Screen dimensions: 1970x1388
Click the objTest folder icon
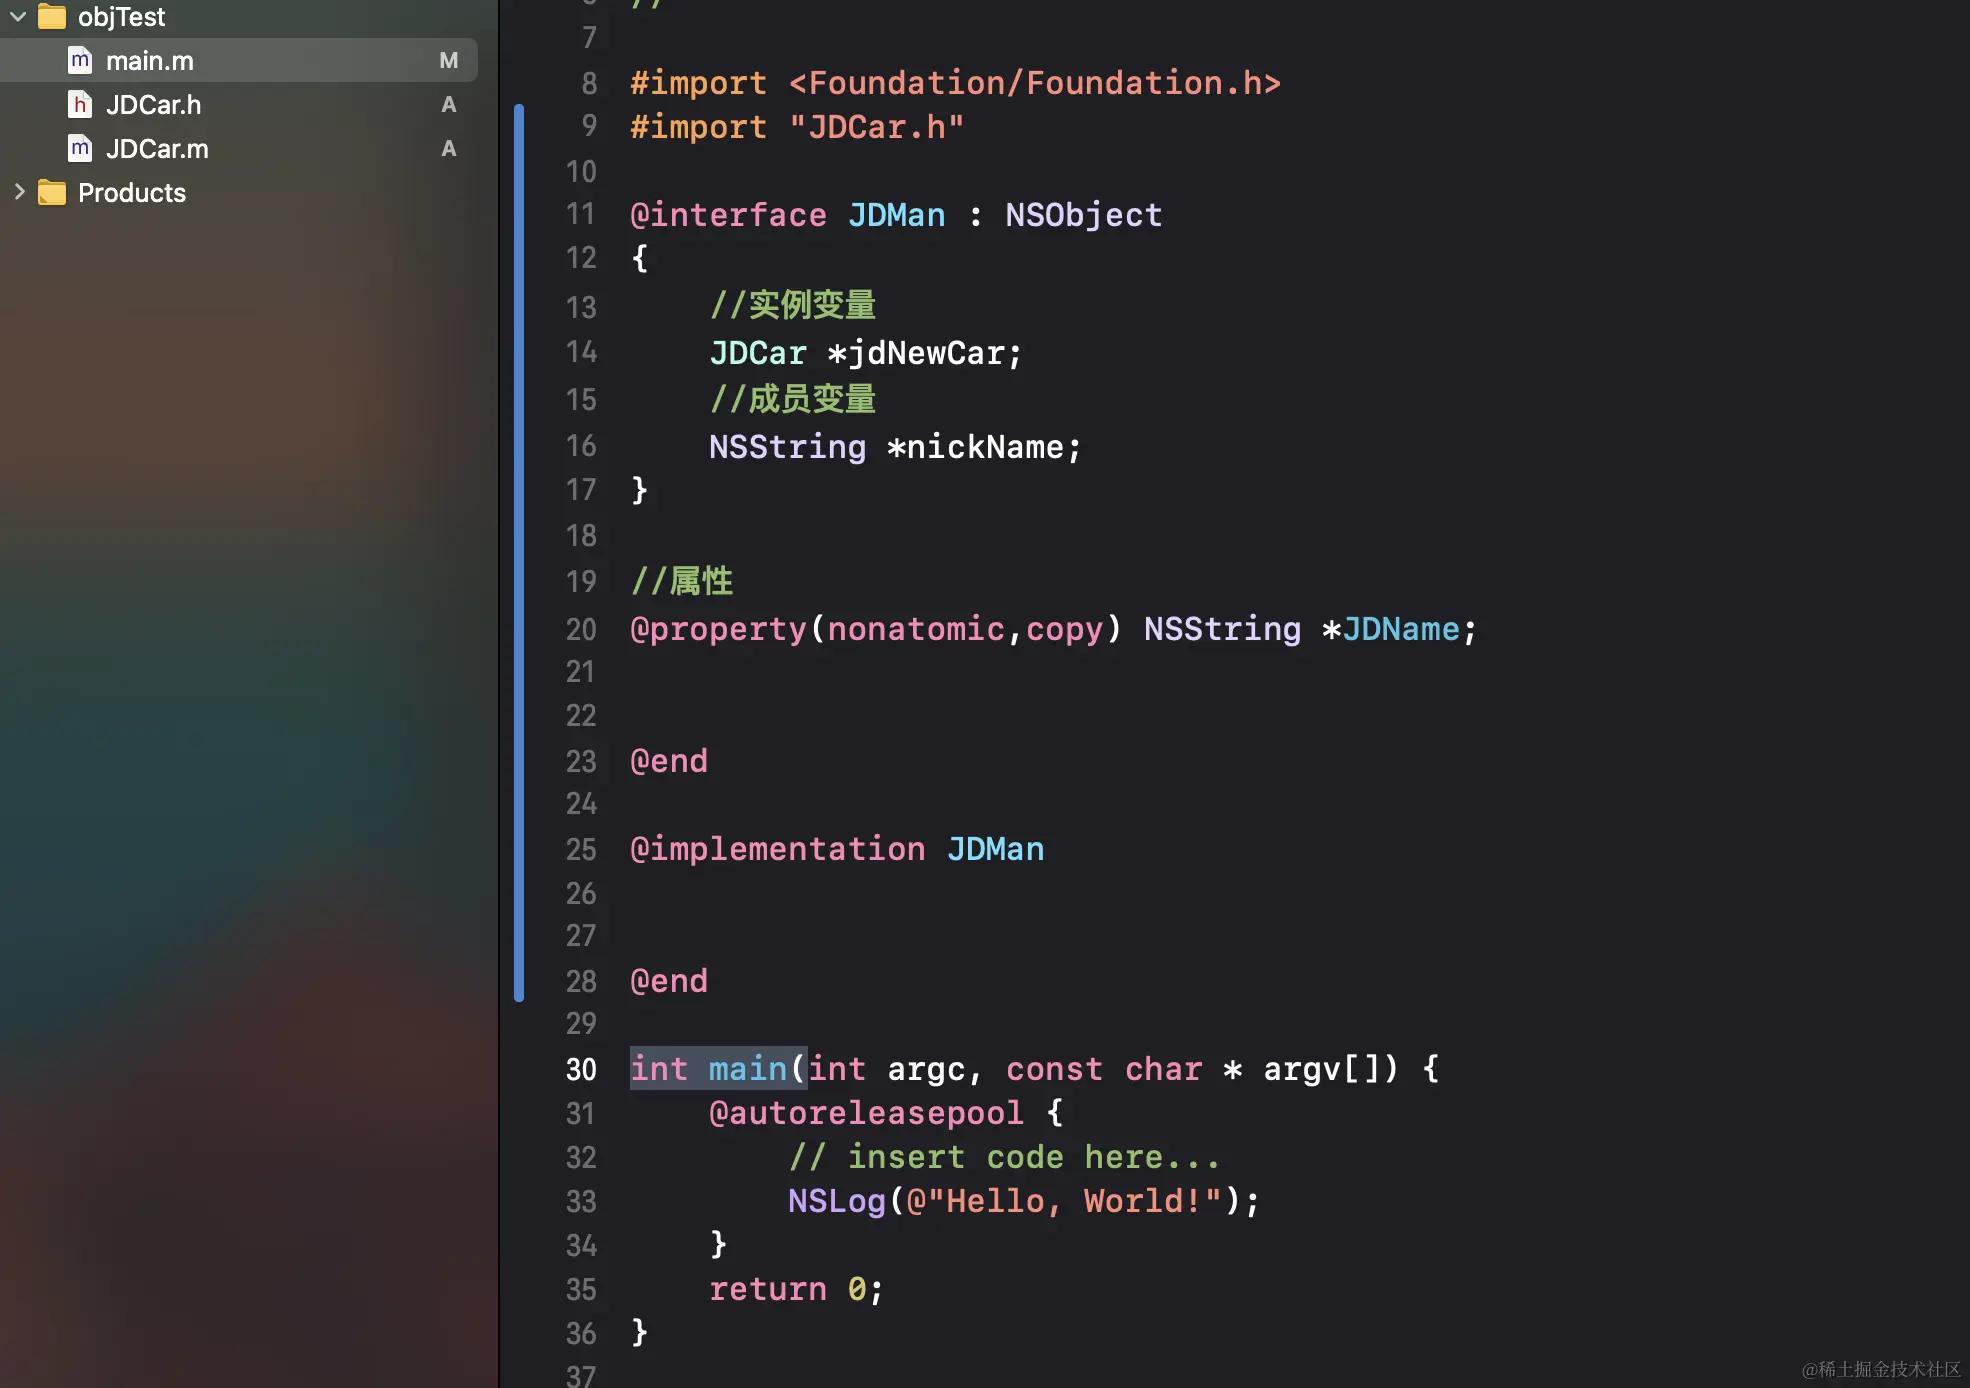coord(52,16)
